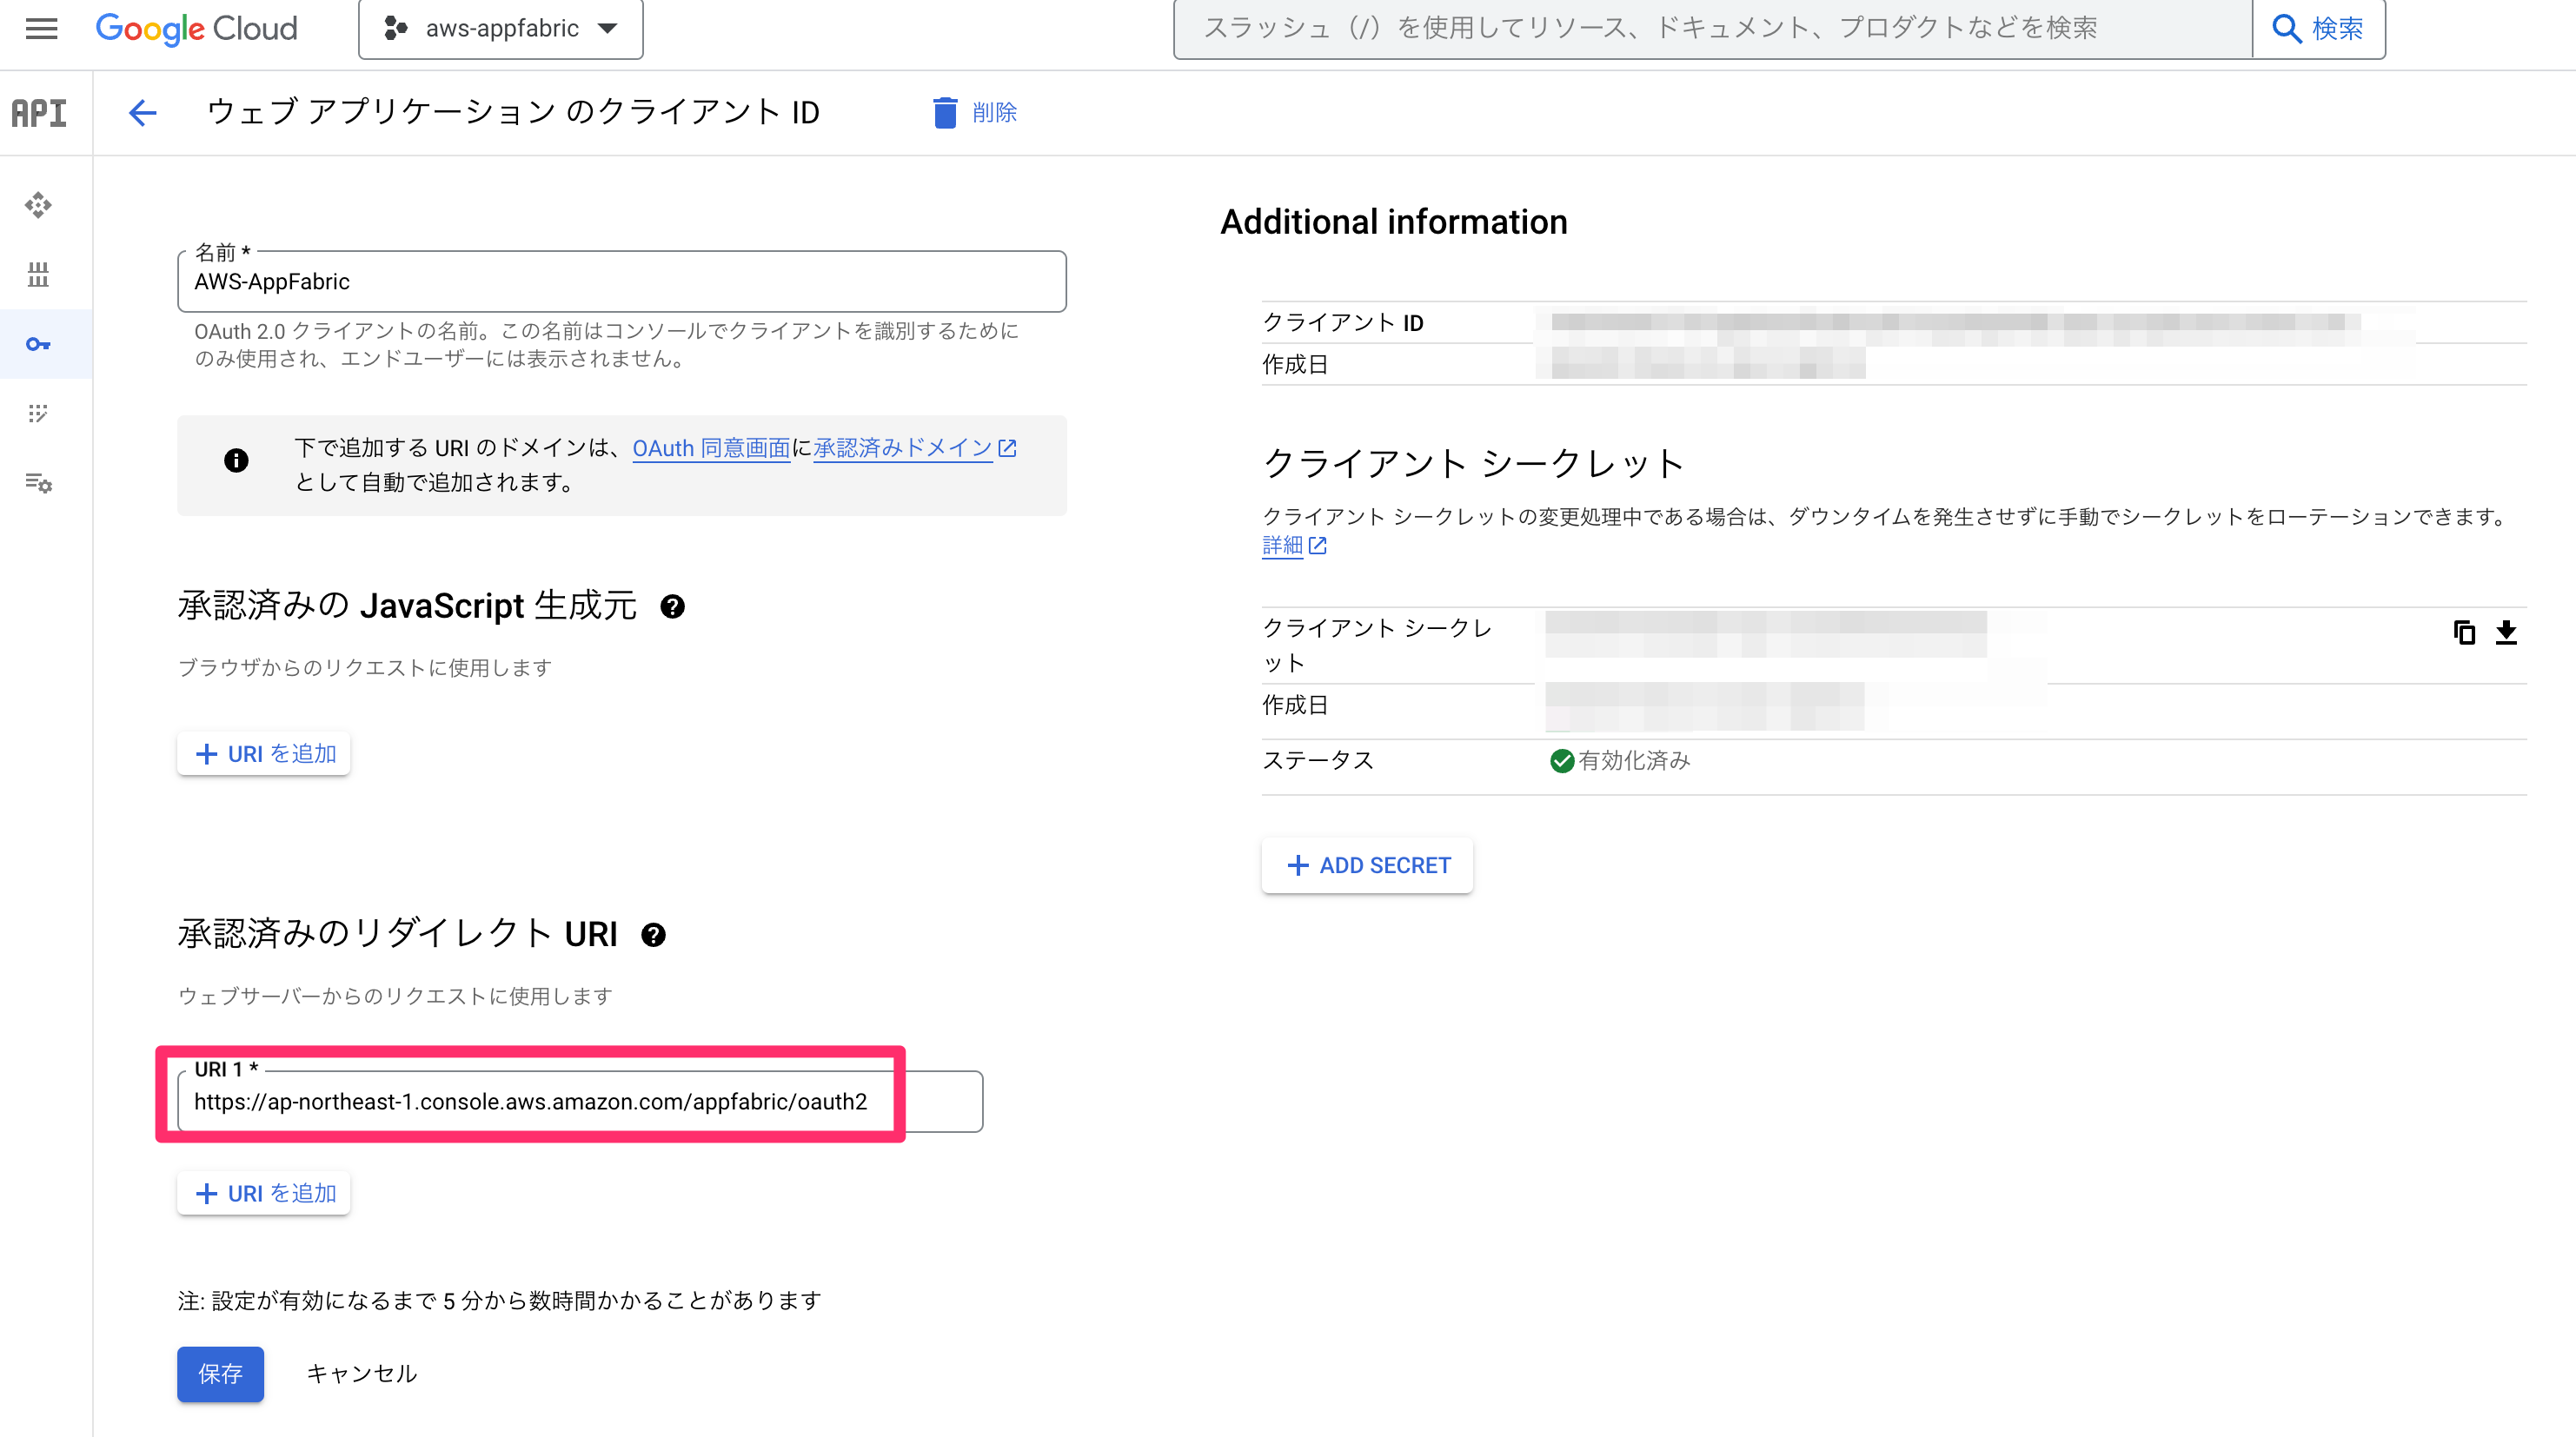Click the Additional information heading
The height and width of the screenshot is (1437, 2576).
coord(1394,222)
